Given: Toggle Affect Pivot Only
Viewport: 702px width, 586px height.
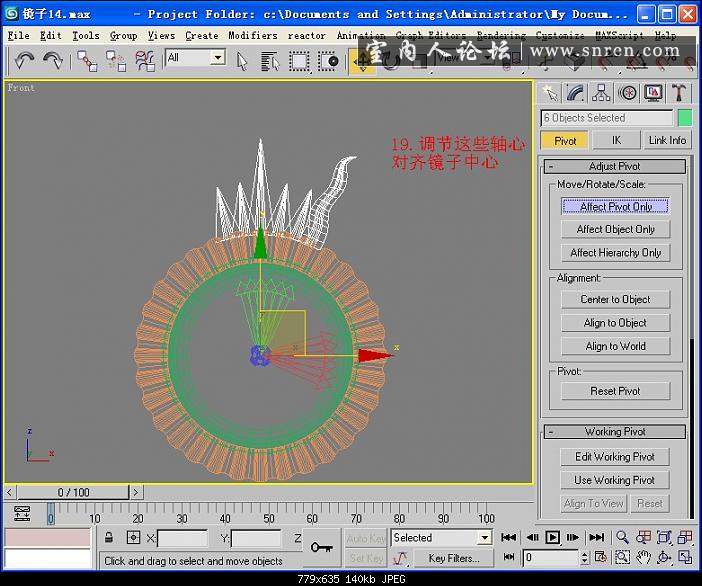Looking at the screenshot, I should tap(615, 206).
